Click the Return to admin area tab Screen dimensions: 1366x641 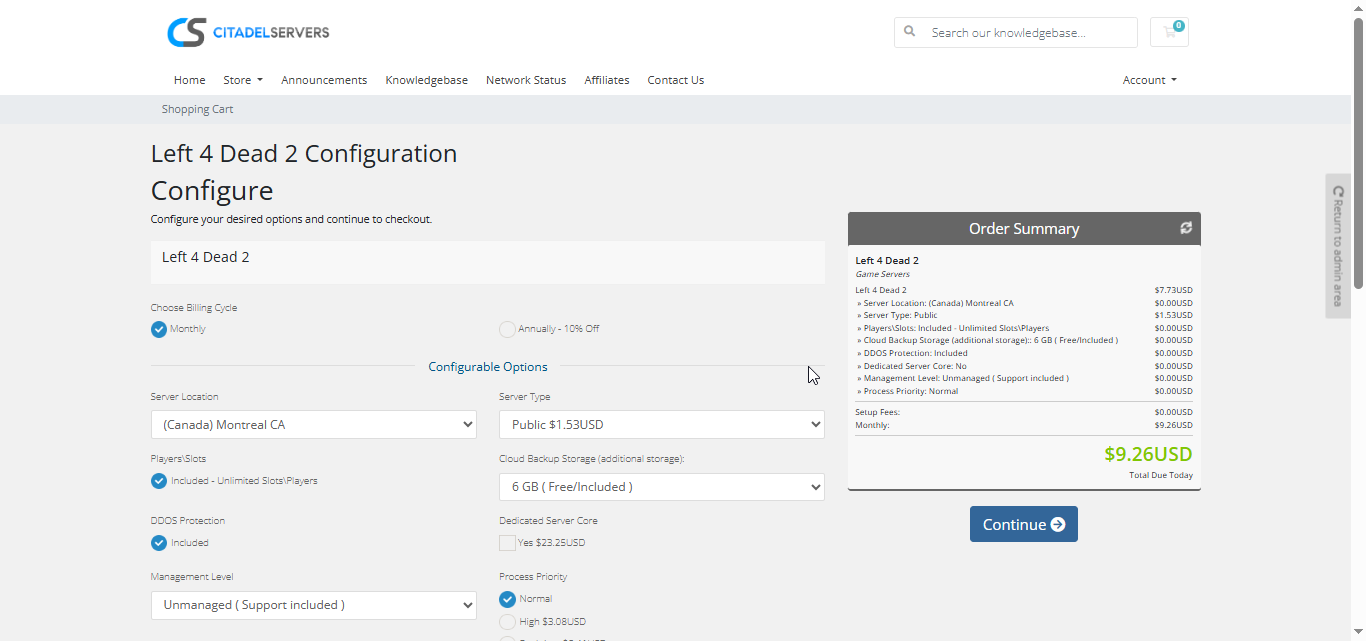click(1338, 246)
